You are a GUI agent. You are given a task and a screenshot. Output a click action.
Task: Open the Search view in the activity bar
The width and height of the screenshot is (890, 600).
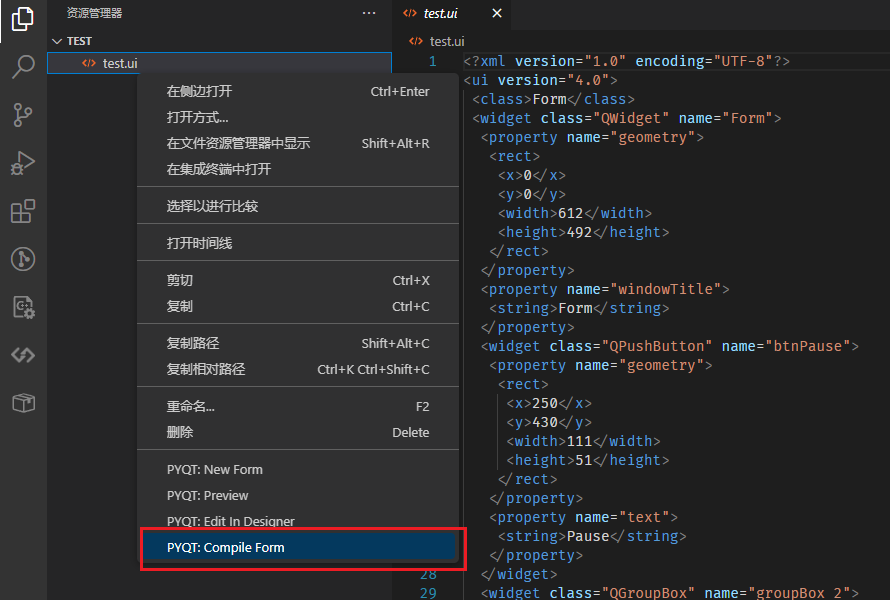[x=22, y=67]
